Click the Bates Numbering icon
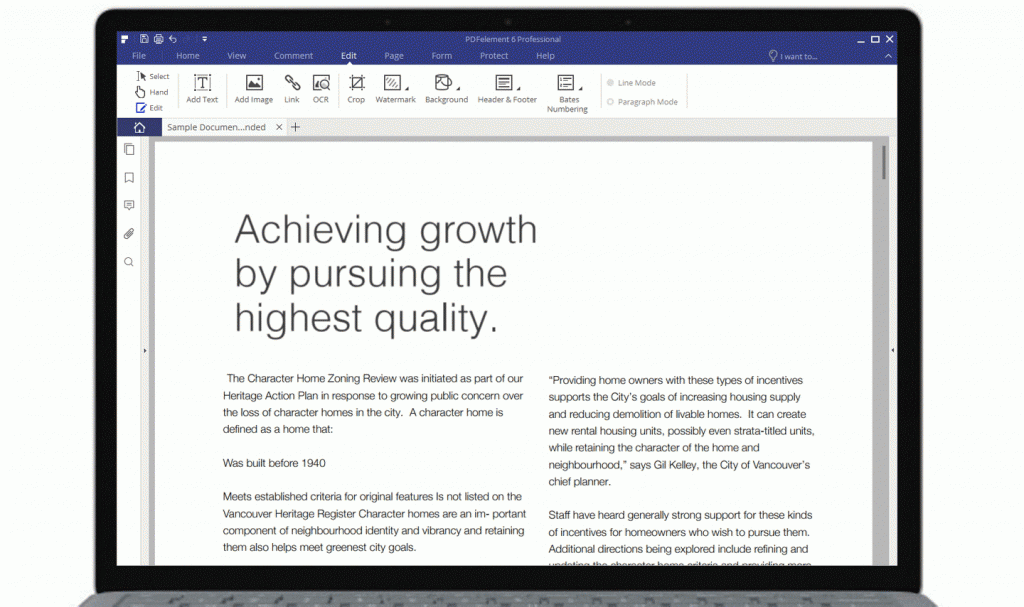 coord(566,82)
